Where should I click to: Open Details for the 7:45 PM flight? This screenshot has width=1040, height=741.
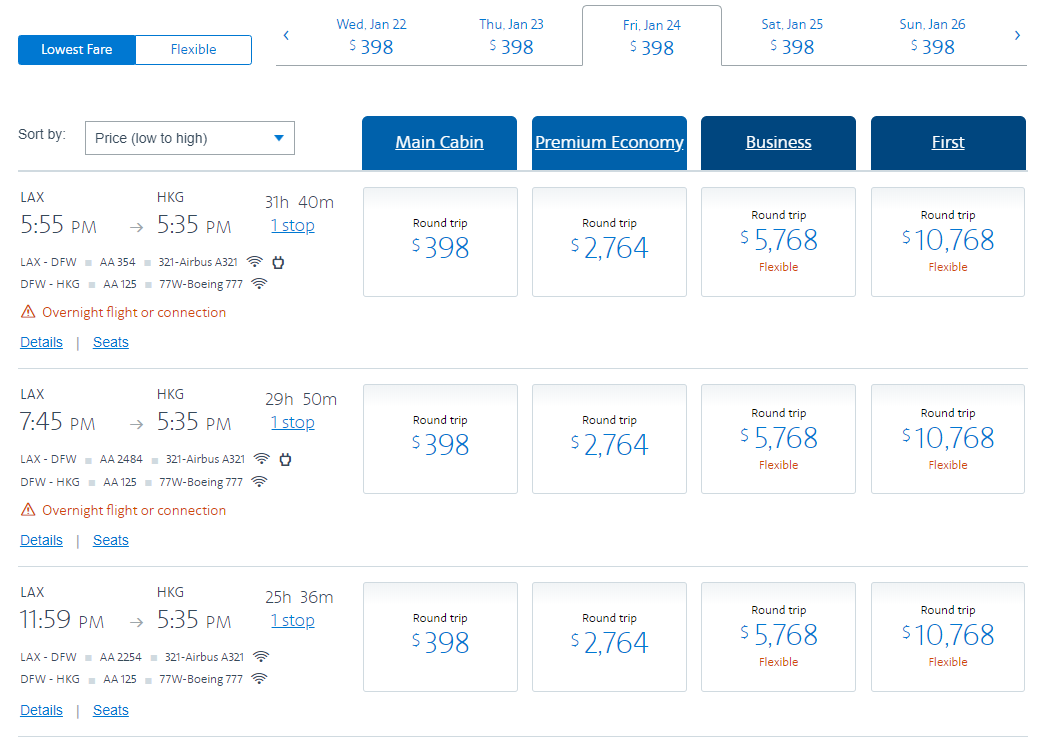click(x=41, y=540)
